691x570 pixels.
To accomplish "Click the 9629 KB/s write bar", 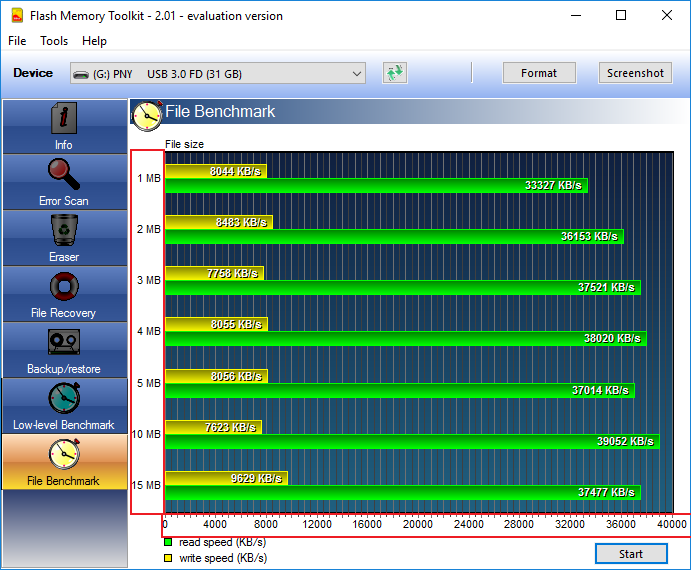I will [227, 478].
